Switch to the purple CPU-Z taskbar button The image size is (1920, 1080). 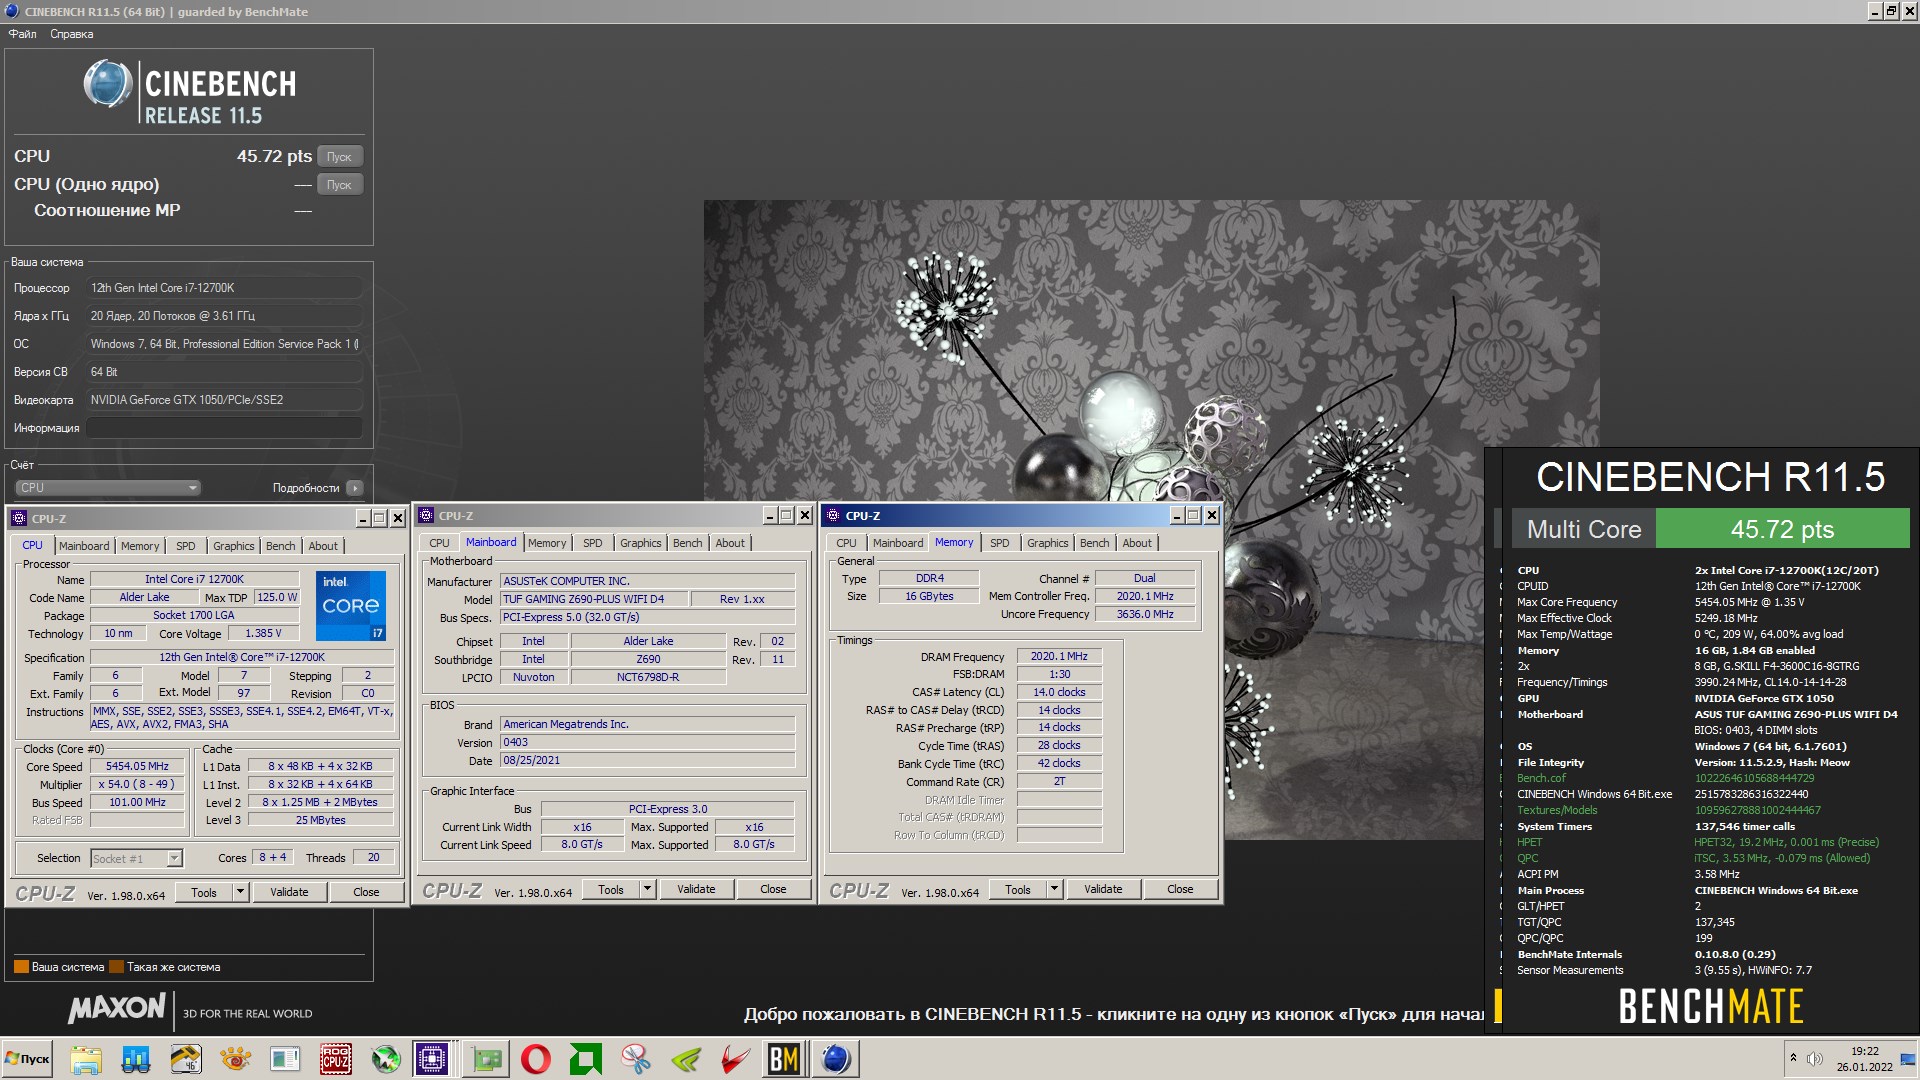pyautogui.click(x=434, y=1059)
